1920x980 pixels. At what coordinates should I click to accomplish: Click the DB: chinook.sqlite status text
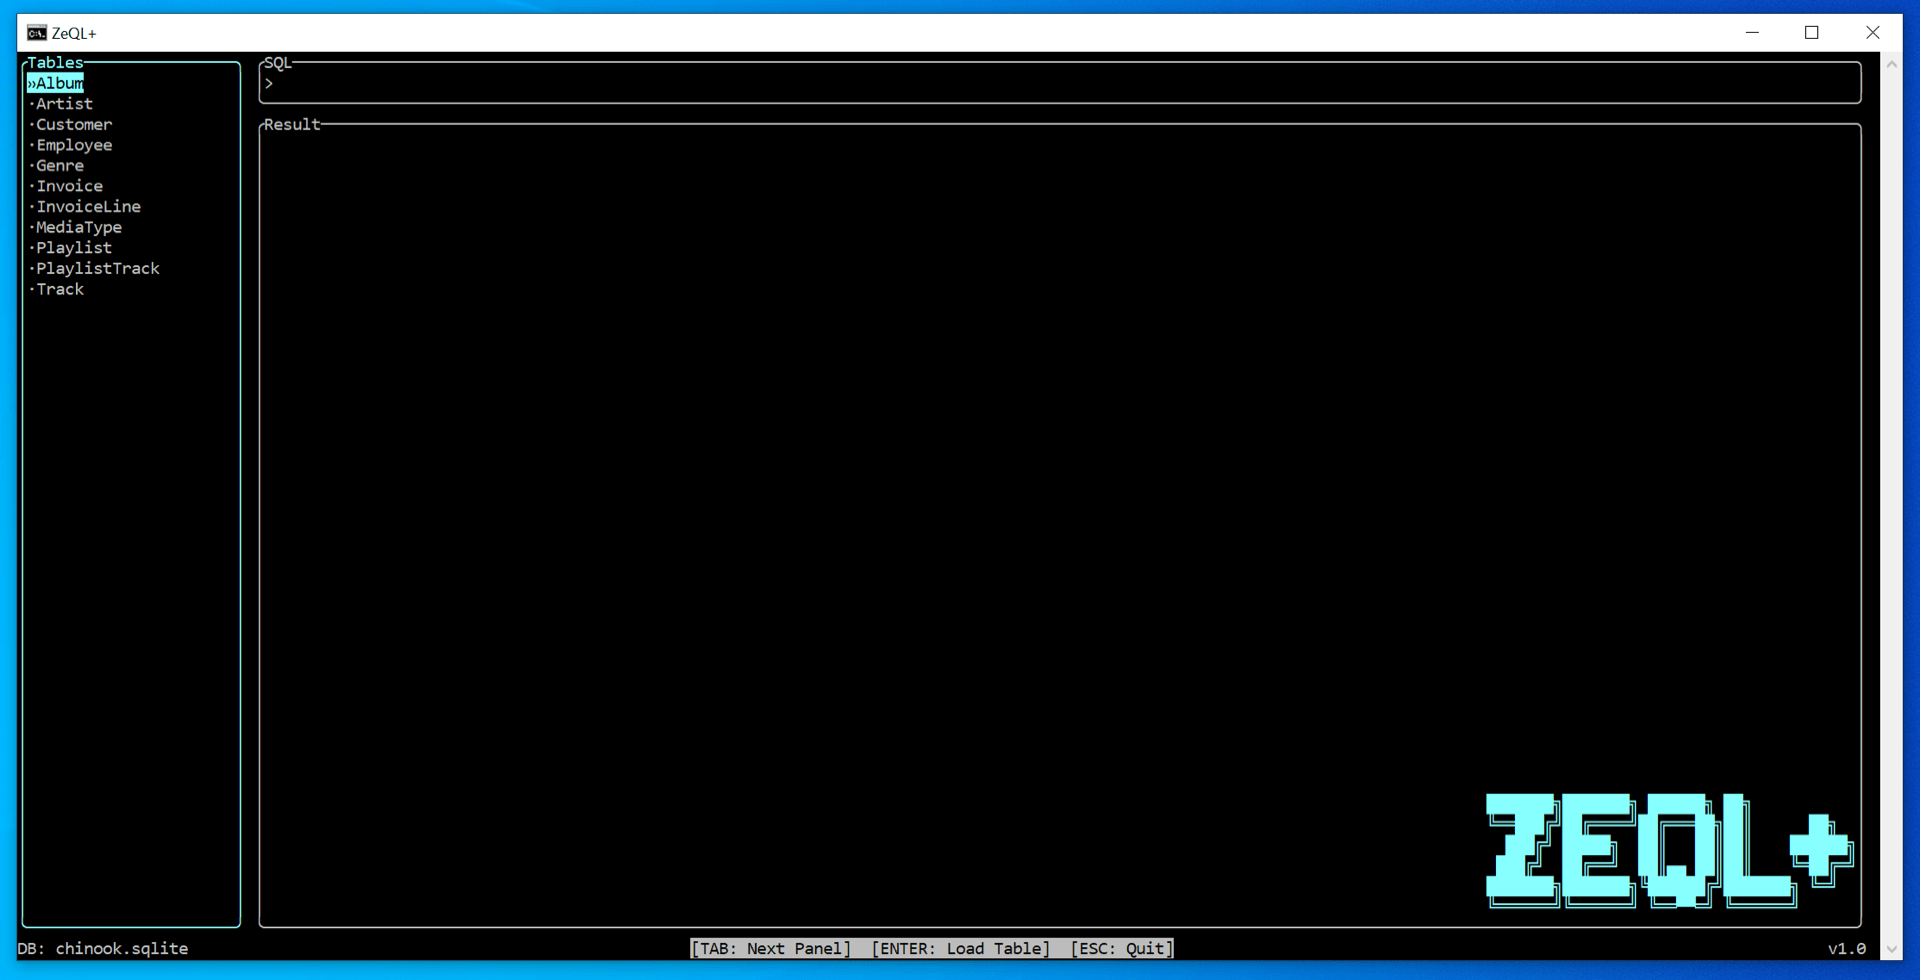pyautogui.click(x=103, y=948)
